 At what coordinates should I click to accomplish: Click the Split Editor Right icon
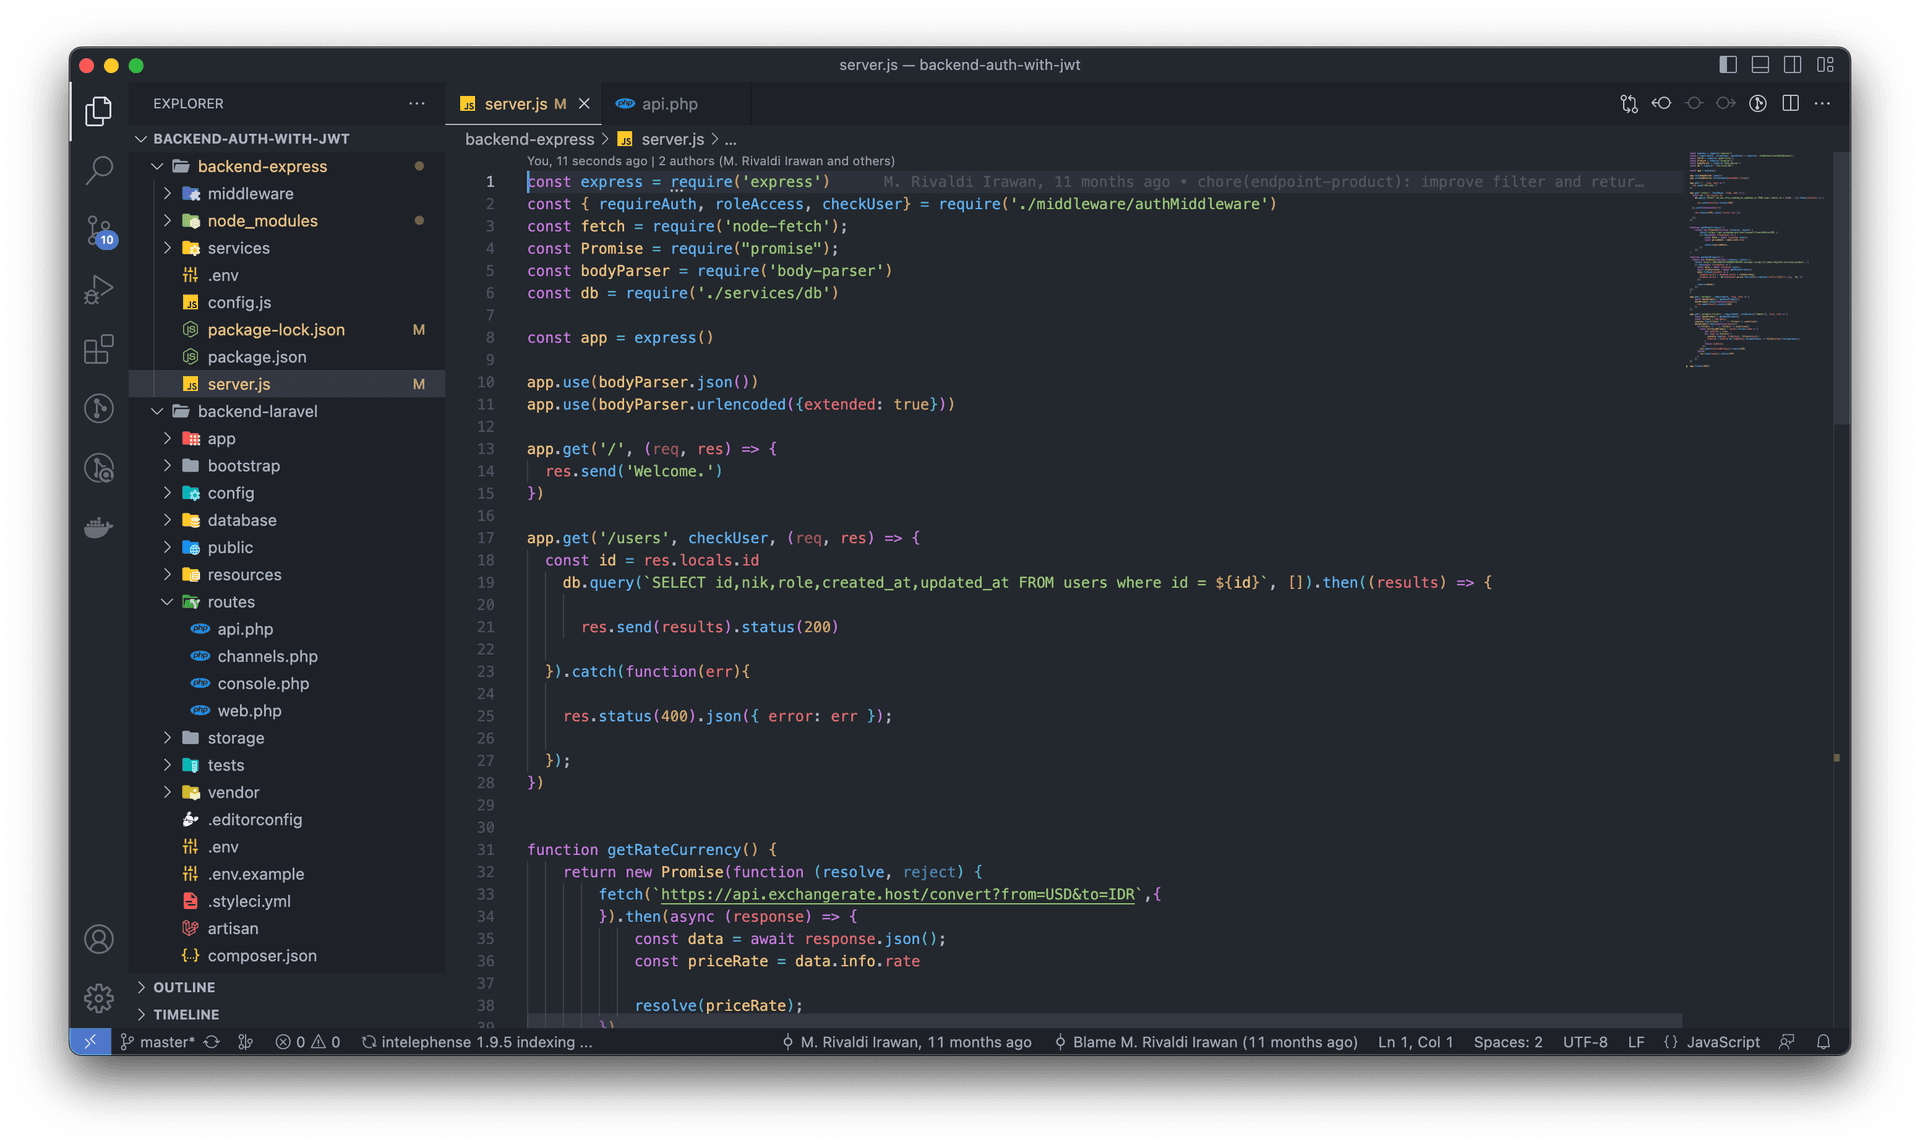[x=1790, y=103]
